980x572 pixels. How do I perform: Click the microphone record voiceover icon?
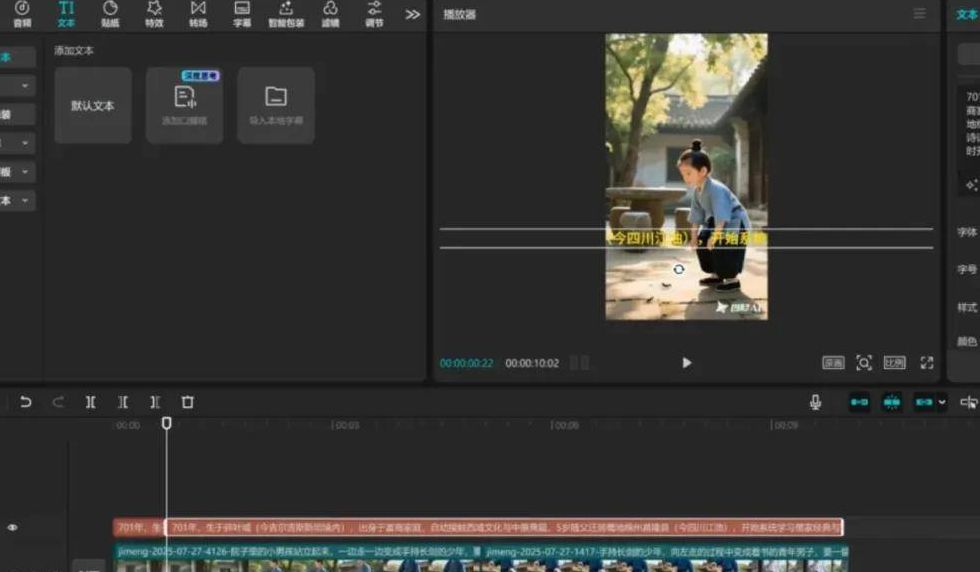click(816, 402)
